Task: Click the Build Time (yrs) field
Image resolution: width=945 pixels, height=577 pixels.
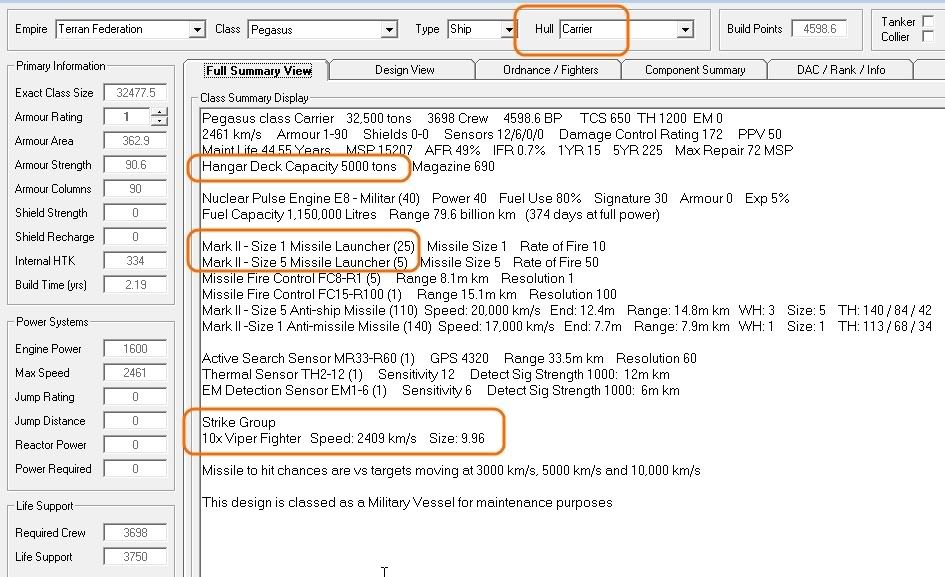Action: tap(135, 285)
